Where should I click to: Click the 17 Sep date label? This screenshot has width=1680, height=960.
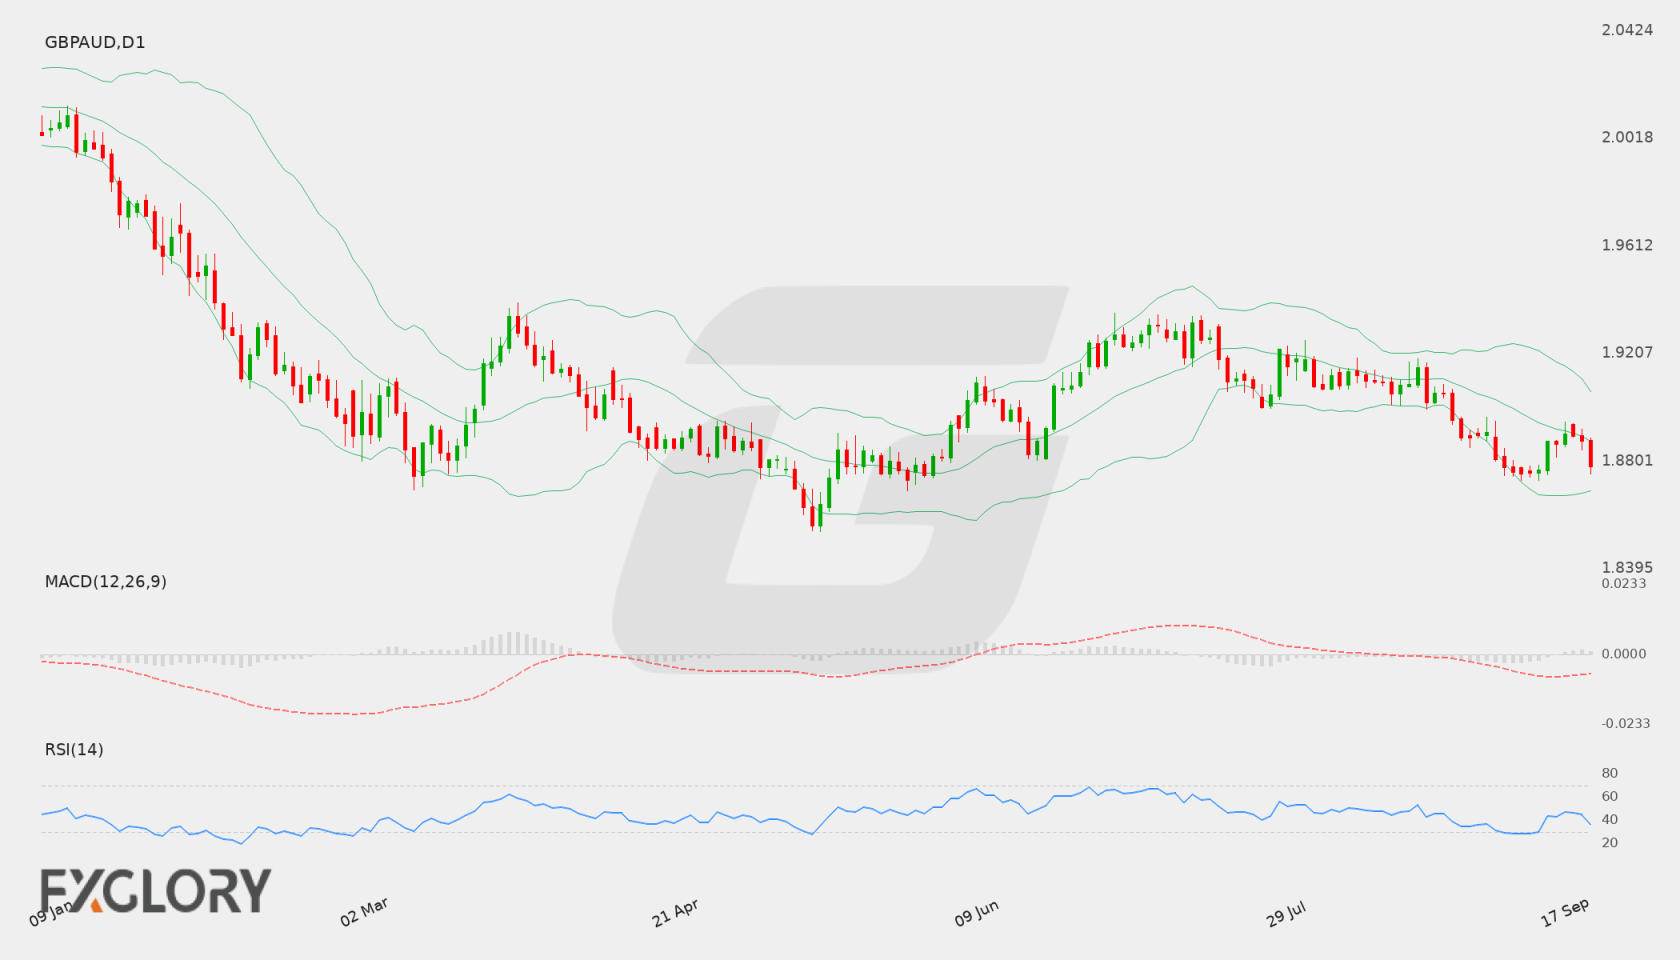click(x=1565, y=913)
